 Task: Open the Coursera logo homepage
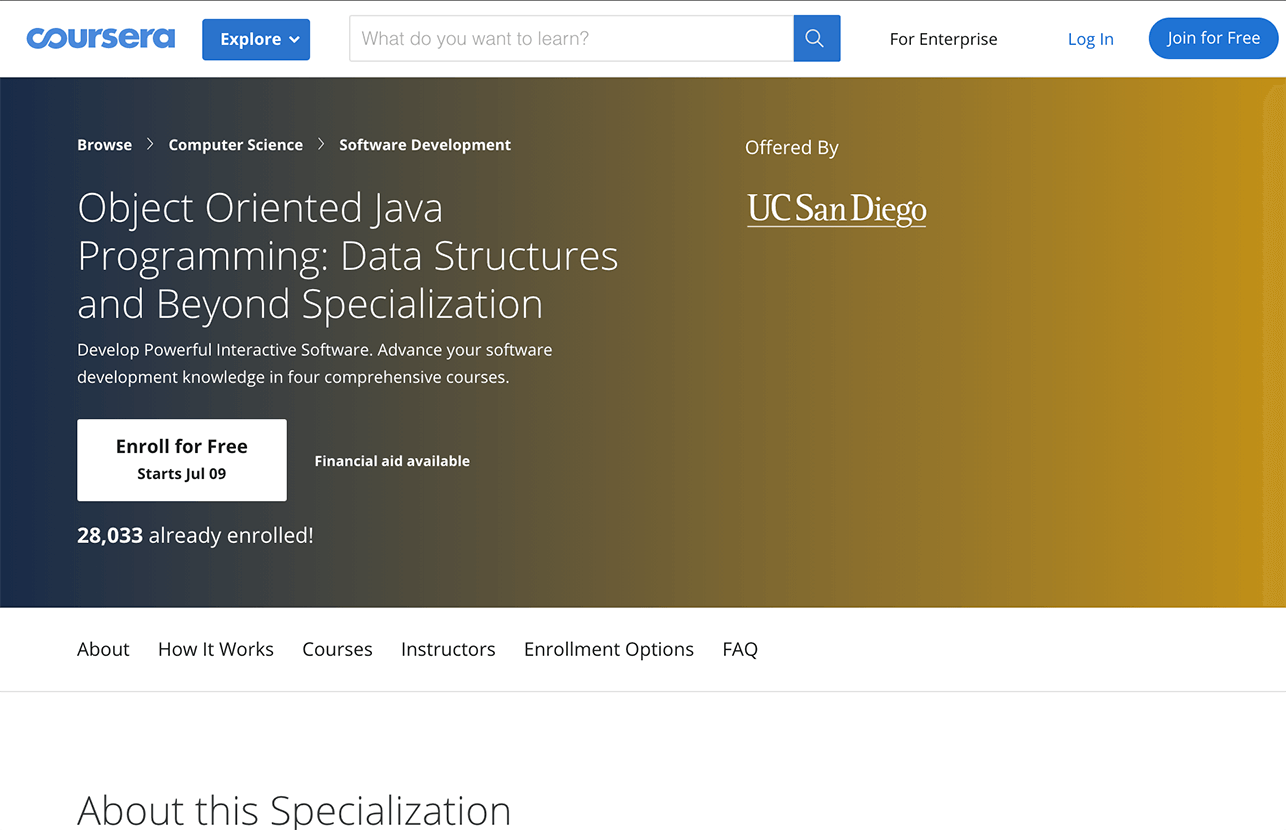click(x=101, y=38)
